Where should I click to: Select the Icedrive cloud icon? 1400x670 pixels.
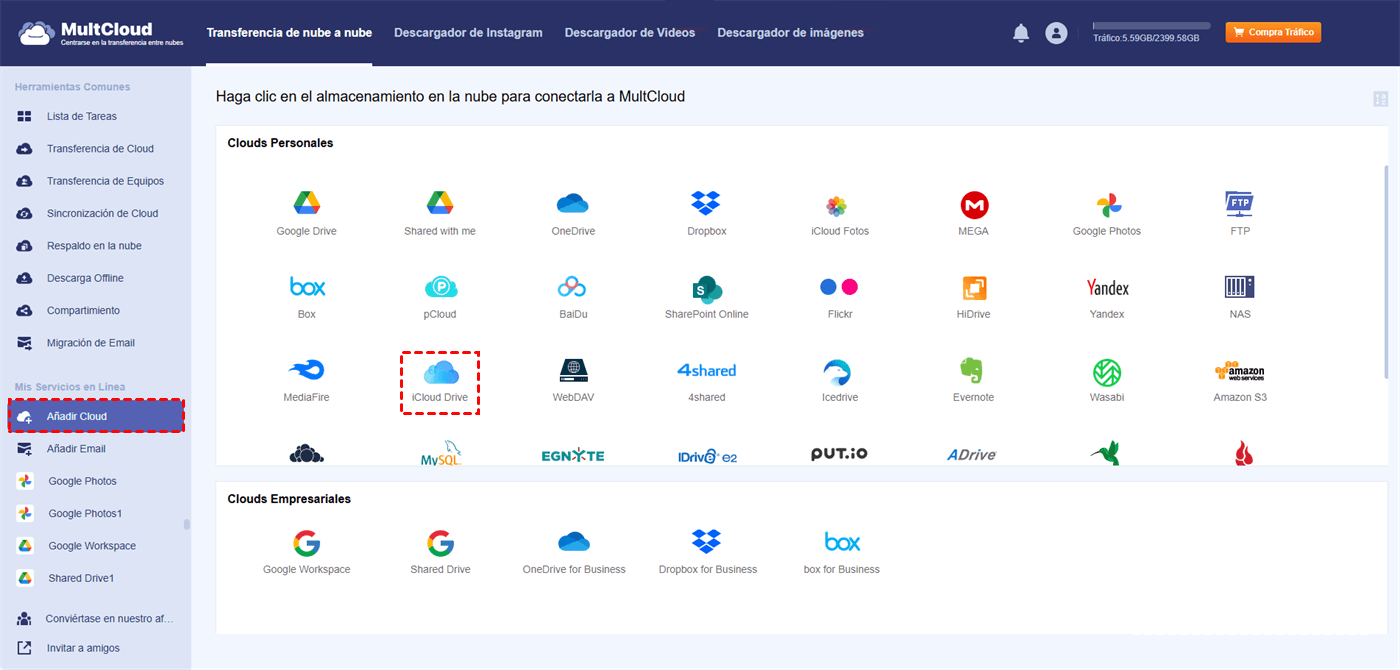point(837,372)
